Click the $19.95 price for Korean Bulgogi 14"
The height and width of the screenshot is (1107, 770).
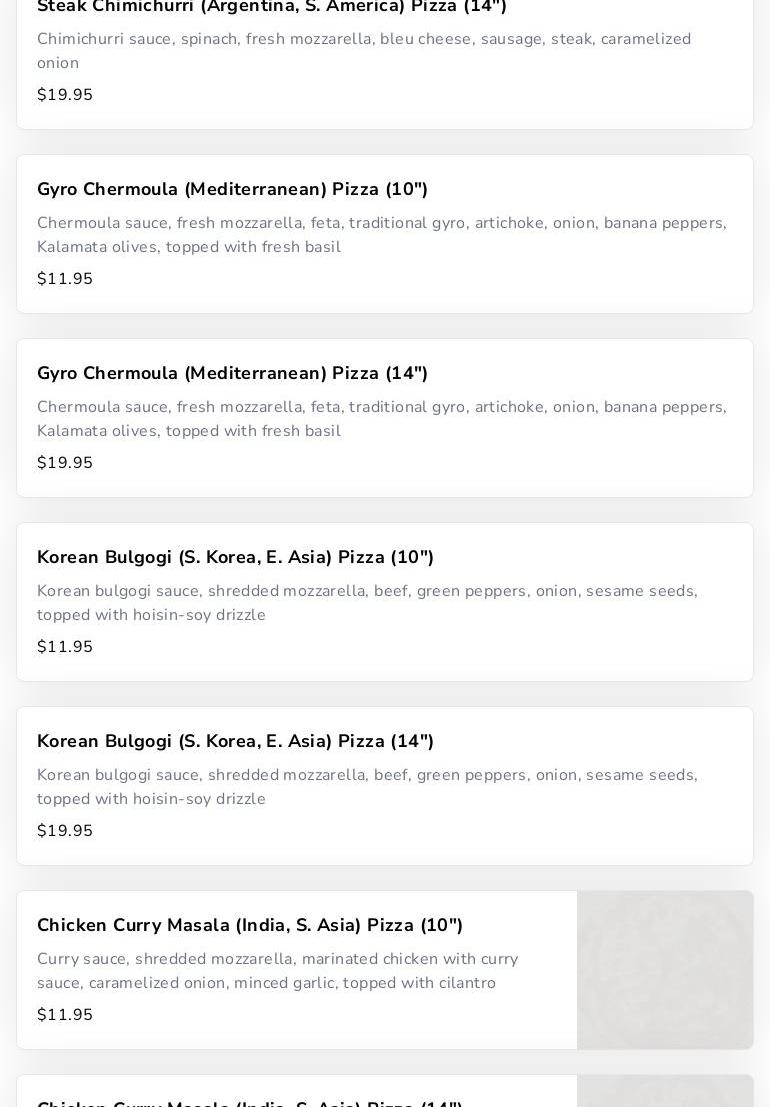coord(65,831)
